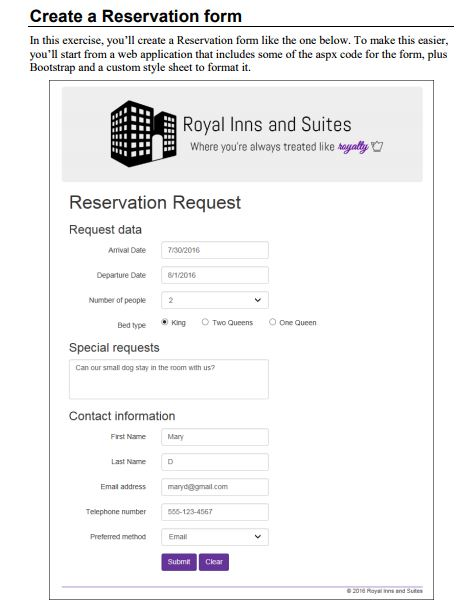The width and height of the screenshot is (471, 607).
Task: Click the Email address label
Action: point(123,487)
